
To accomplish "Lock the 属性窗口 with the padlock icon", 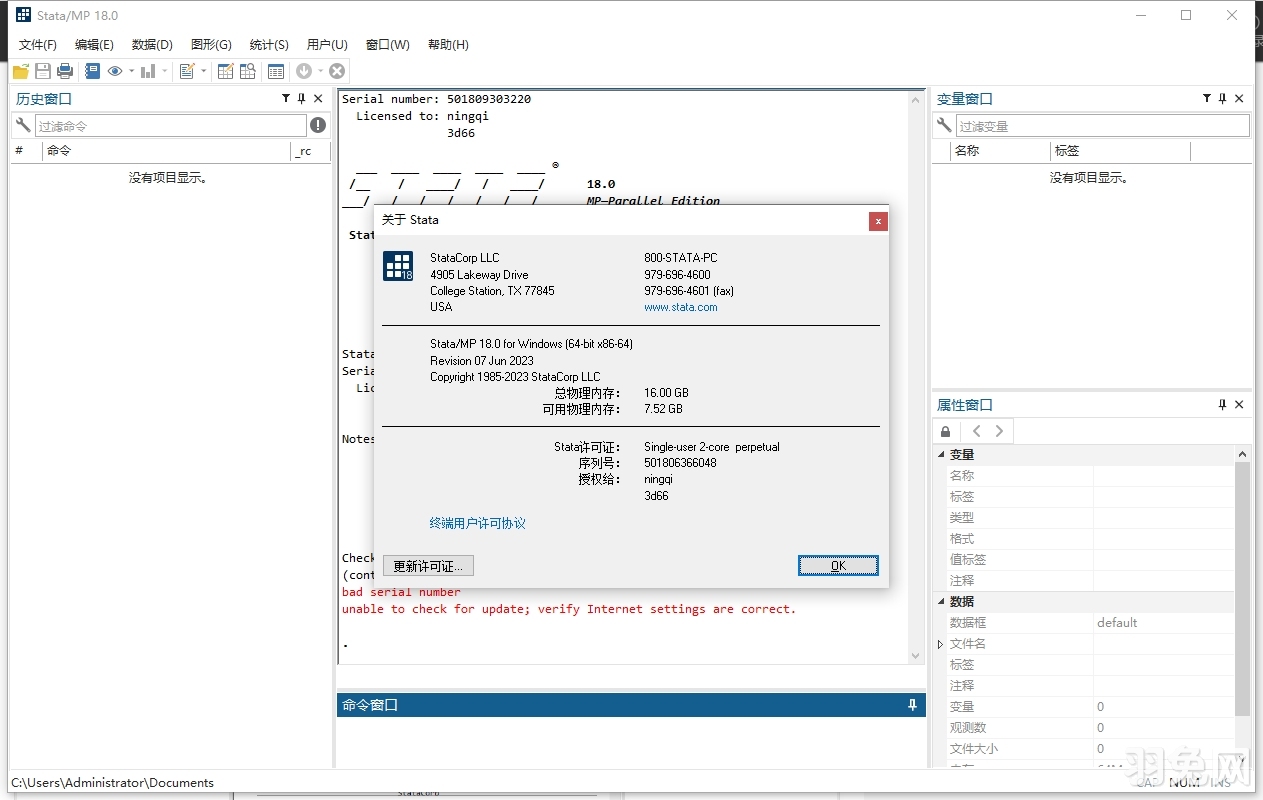I will (945, 430).
